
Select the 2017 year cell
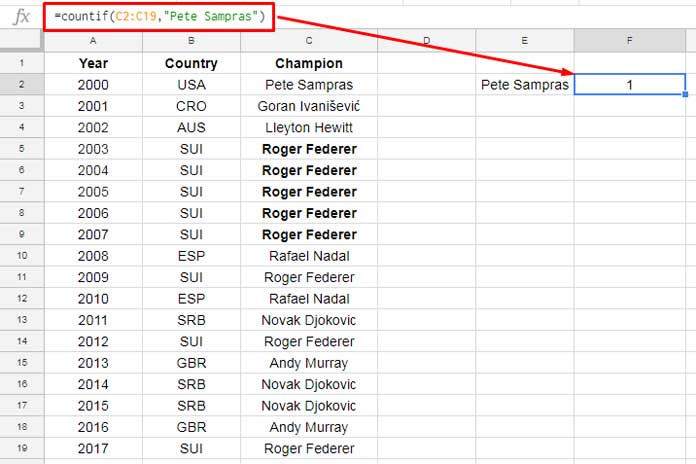coord(93,448)
